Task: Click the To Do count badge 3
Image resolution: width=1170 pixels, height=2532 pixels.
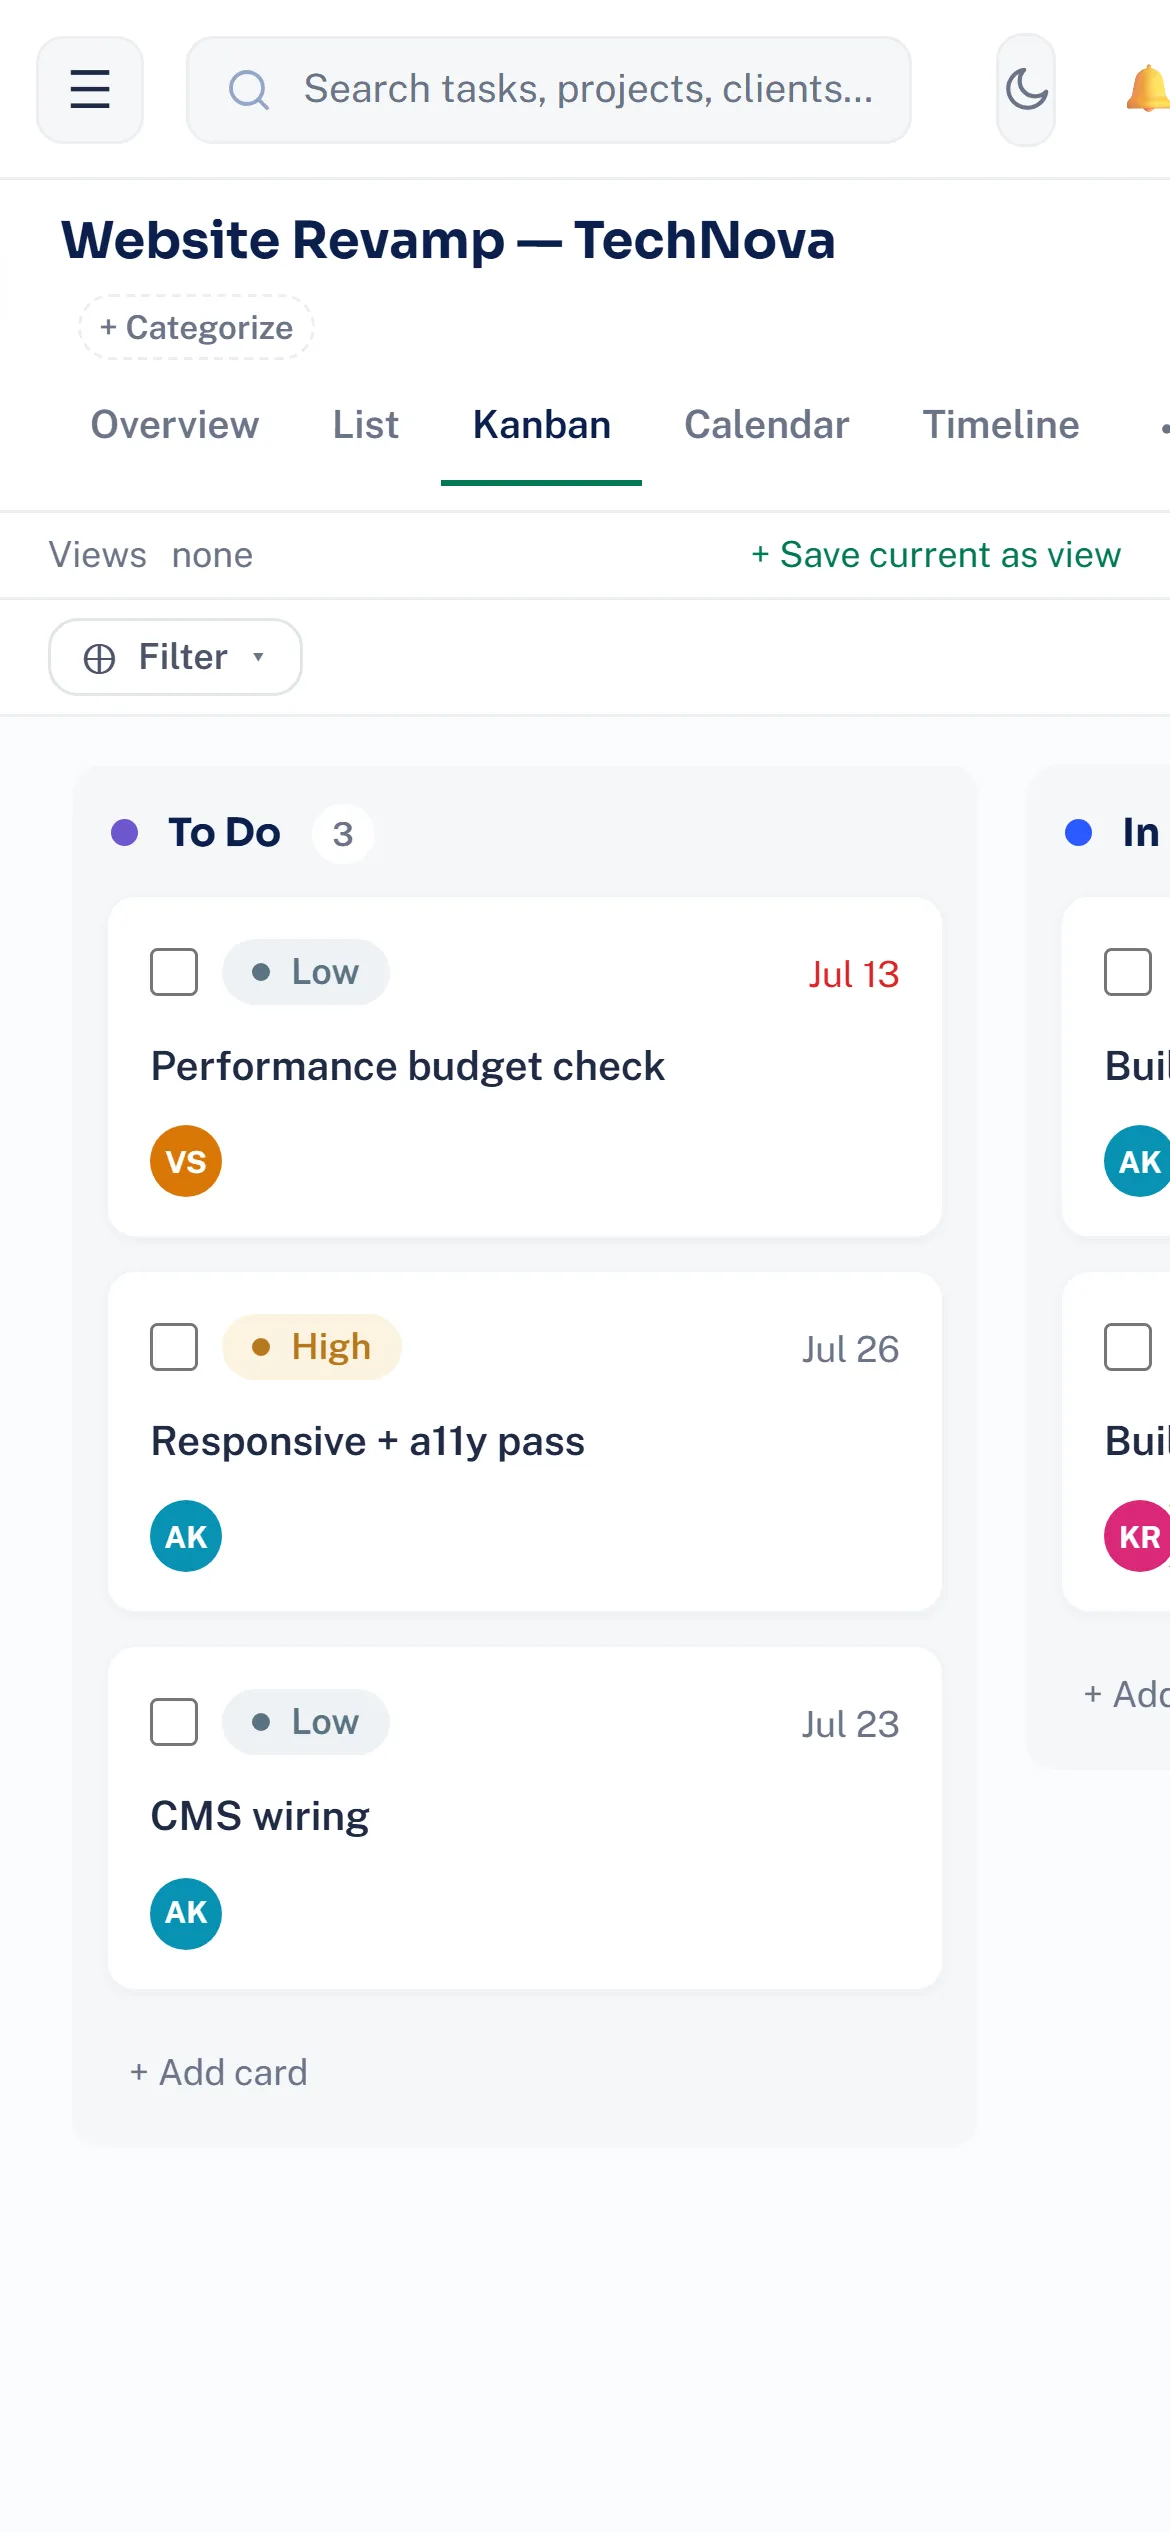Action: 343,833
